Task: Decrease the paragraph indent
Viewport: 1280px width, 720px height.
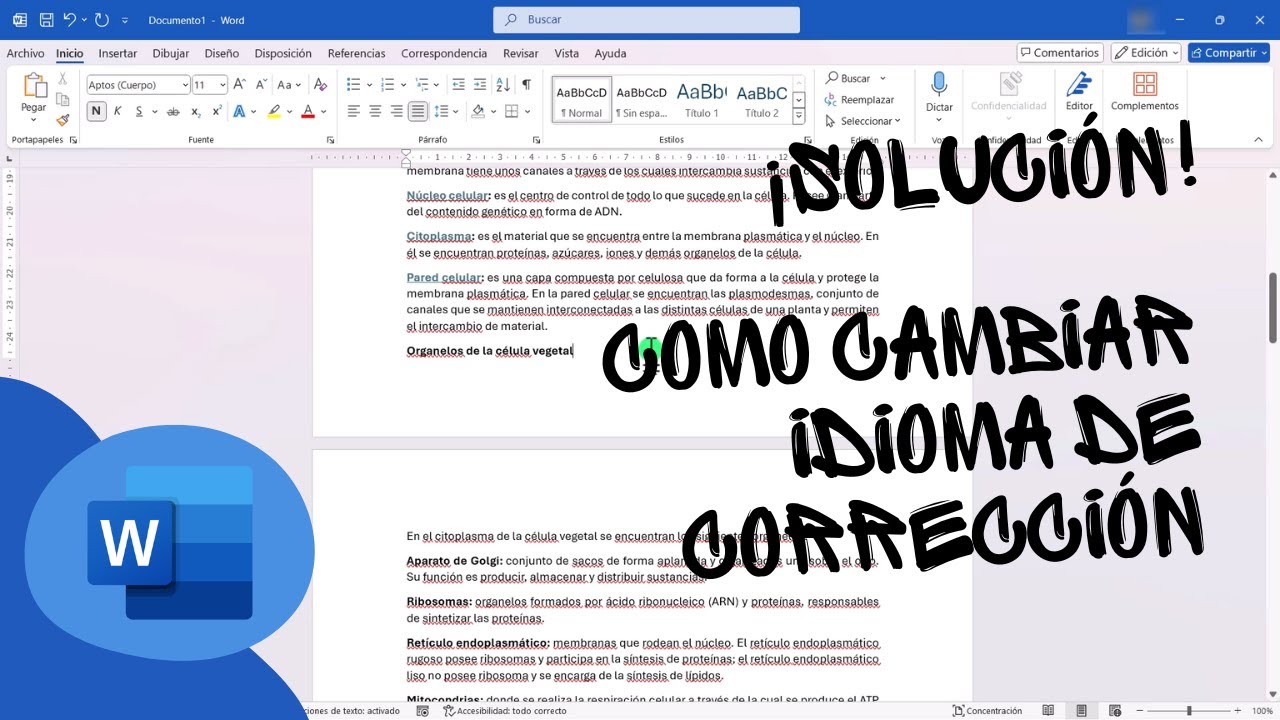Action: 458,85
